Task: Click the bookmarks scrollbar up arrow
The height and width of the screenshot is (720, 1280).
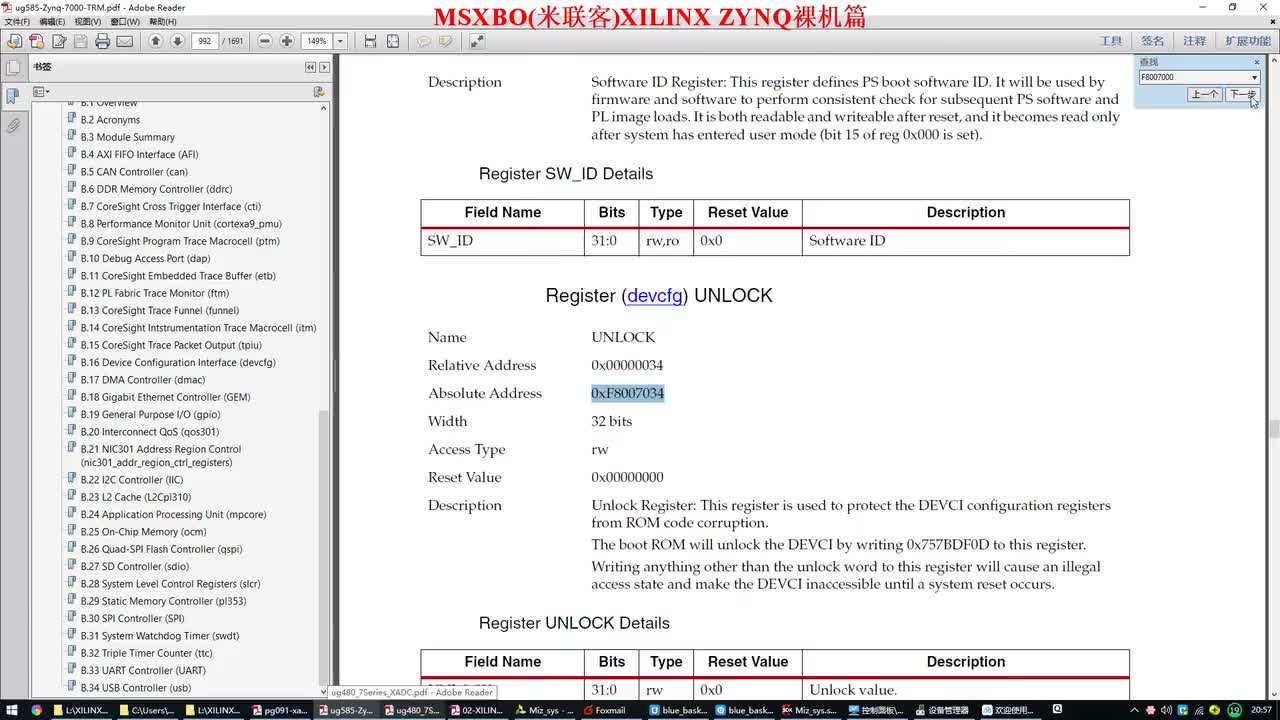Action: (324, 107)
